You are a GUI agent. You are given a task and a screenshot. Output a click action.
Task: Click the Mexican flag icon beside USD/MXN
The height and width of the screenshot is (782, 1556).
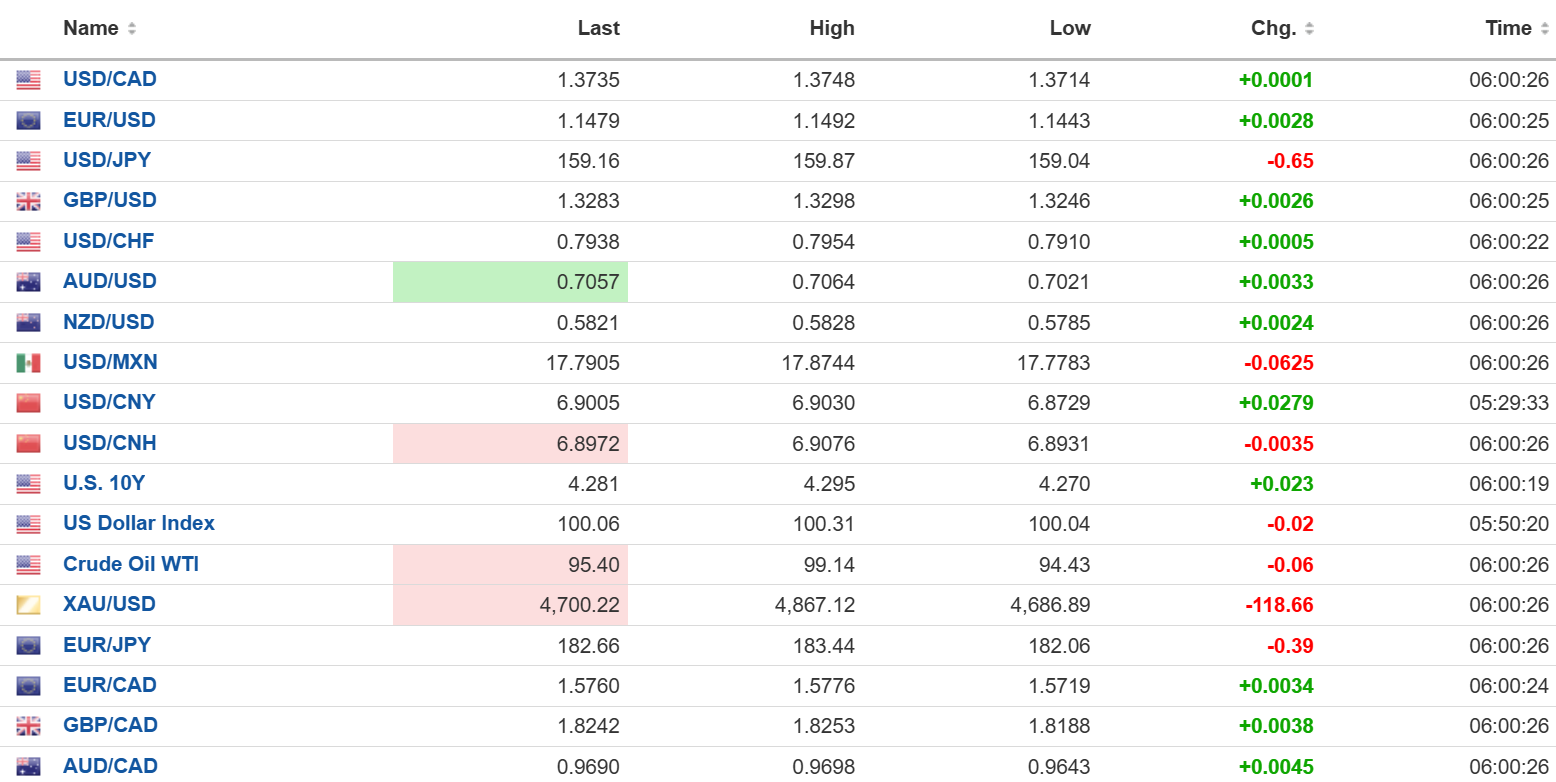click(28, 363)
